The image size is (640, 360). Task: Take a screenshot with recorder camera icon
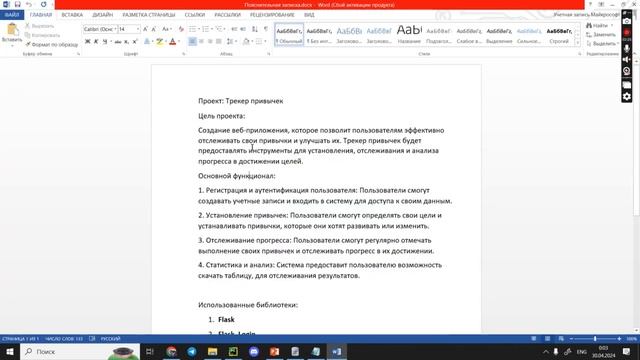click(627, 20)
